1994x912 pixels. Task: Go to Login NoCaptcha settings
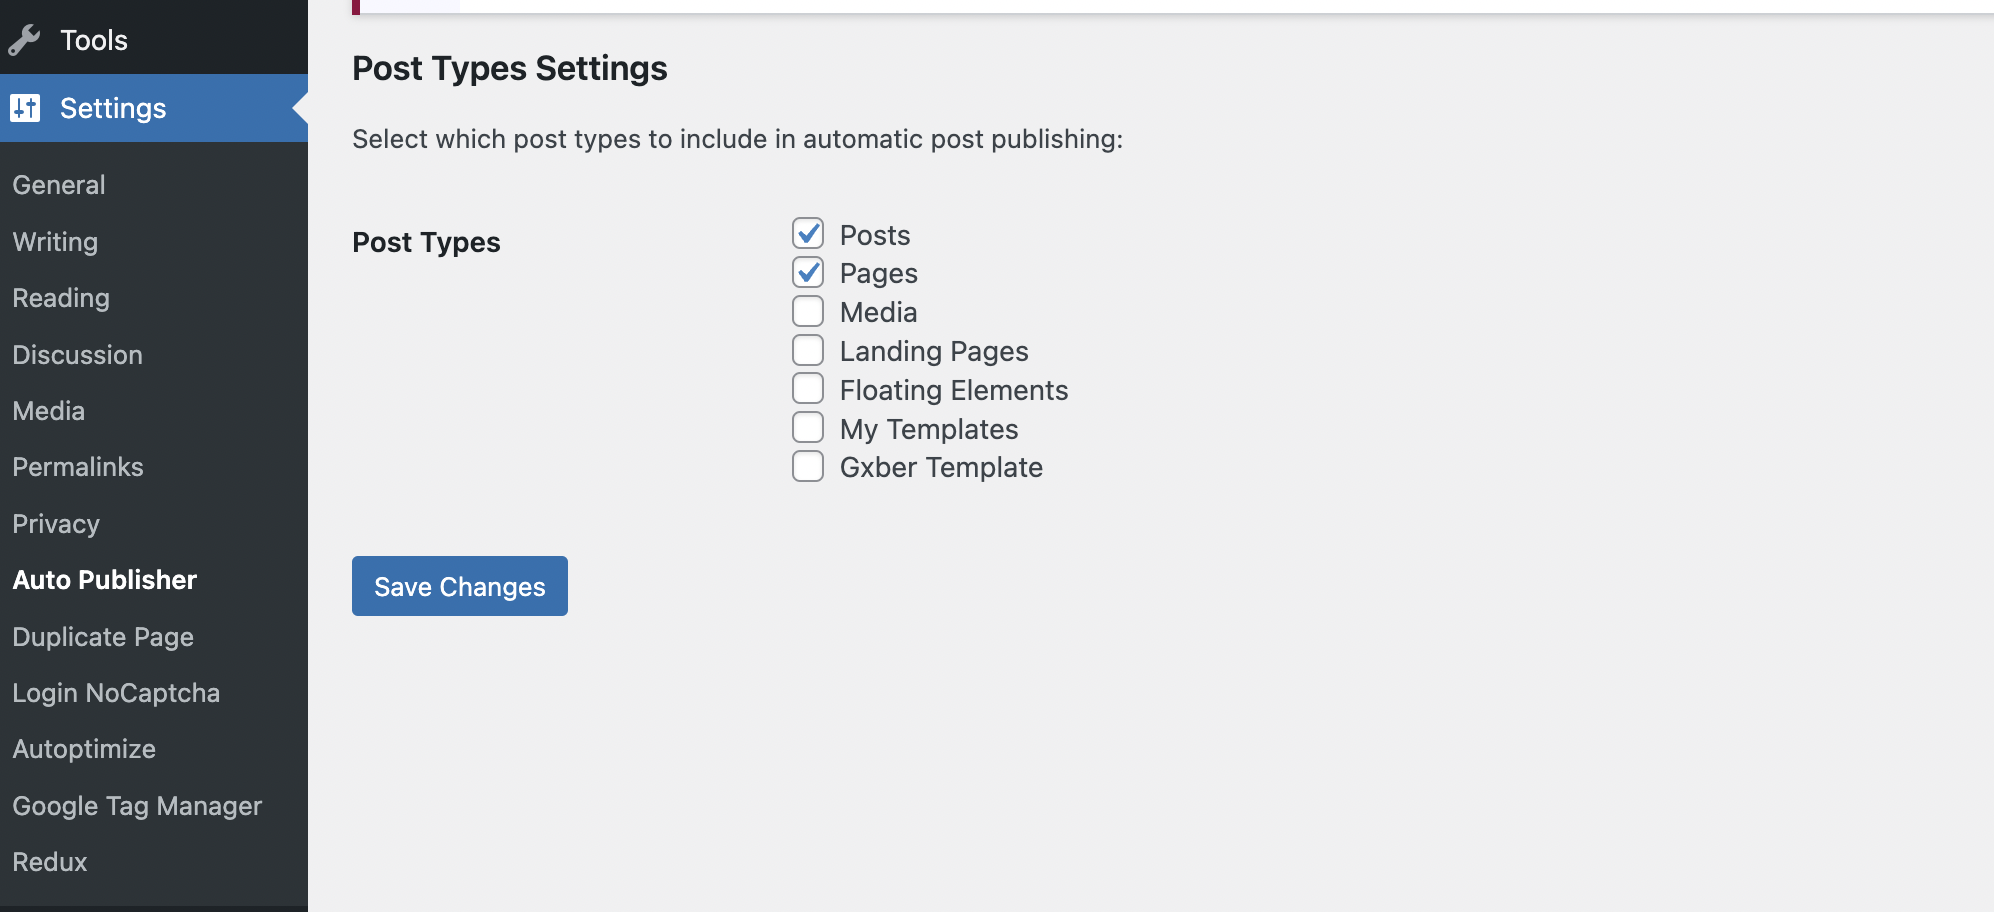click(x=116, y=693)
